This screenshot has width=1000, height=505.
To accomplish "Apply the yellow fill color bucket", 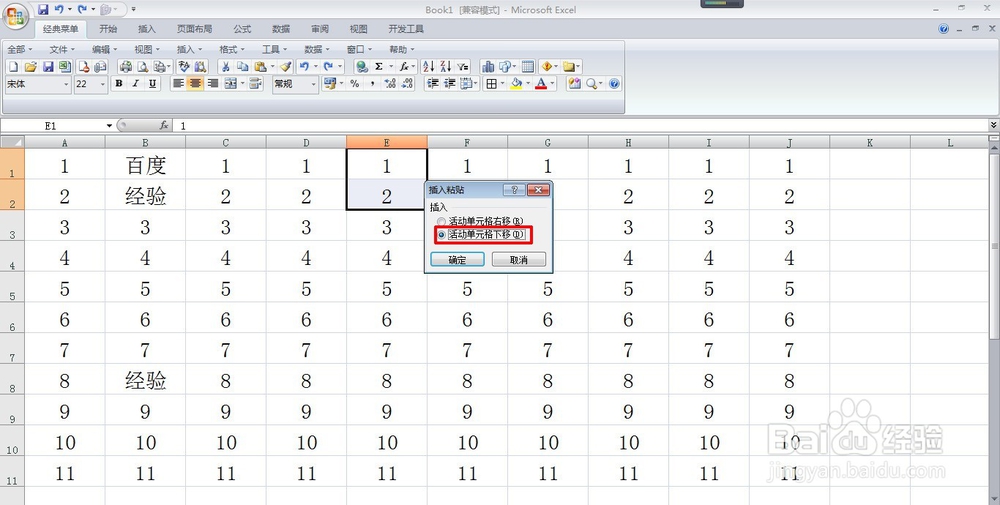I will point(516,84).
